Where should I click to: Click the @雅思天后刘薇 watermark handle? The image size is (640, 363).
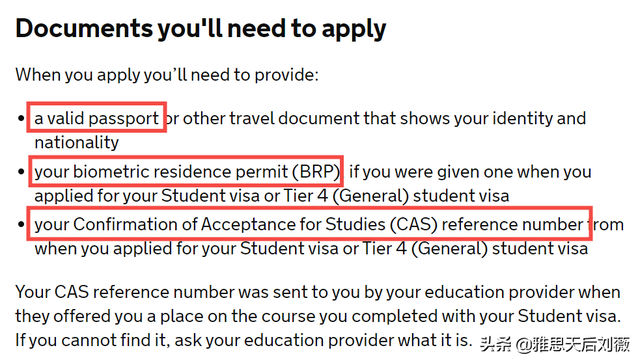pyautogui.click(x=573, y=345)
